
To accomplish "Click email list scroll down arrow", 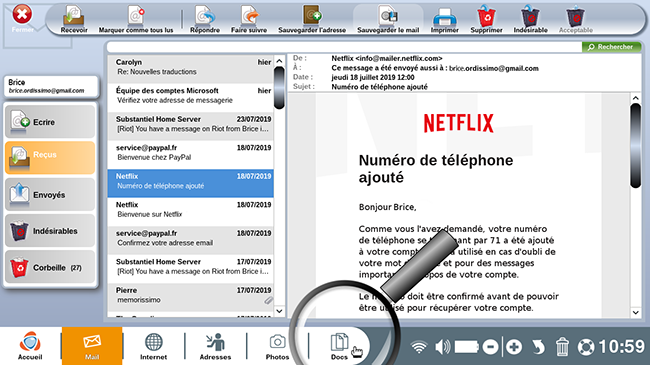I will tap(279, 311).
